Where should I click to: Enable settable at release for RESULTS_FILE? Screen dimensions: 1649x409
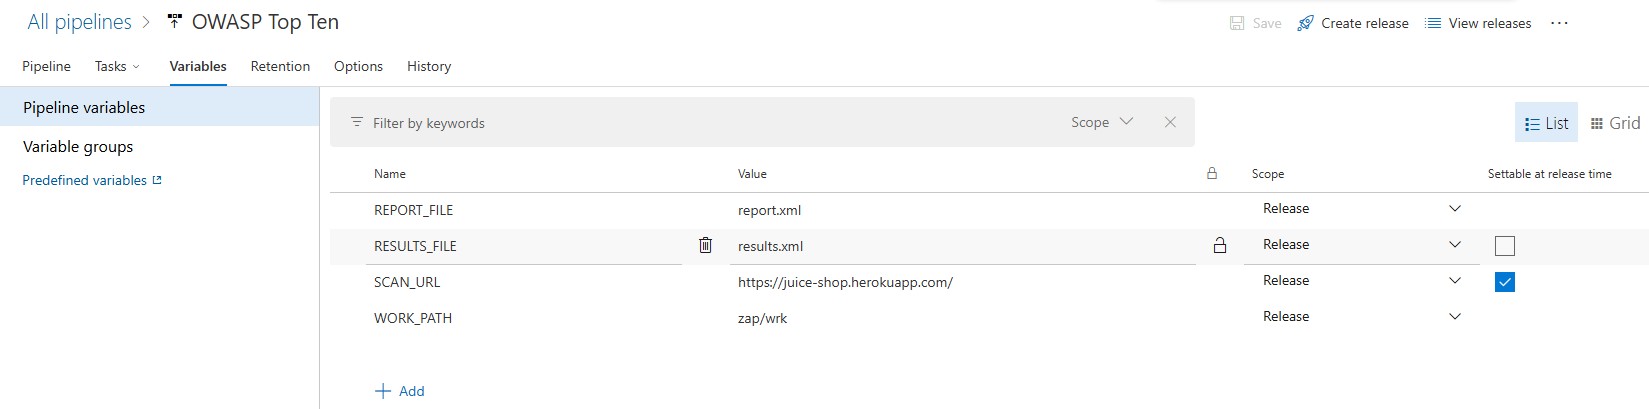[x=1504, y=246]
